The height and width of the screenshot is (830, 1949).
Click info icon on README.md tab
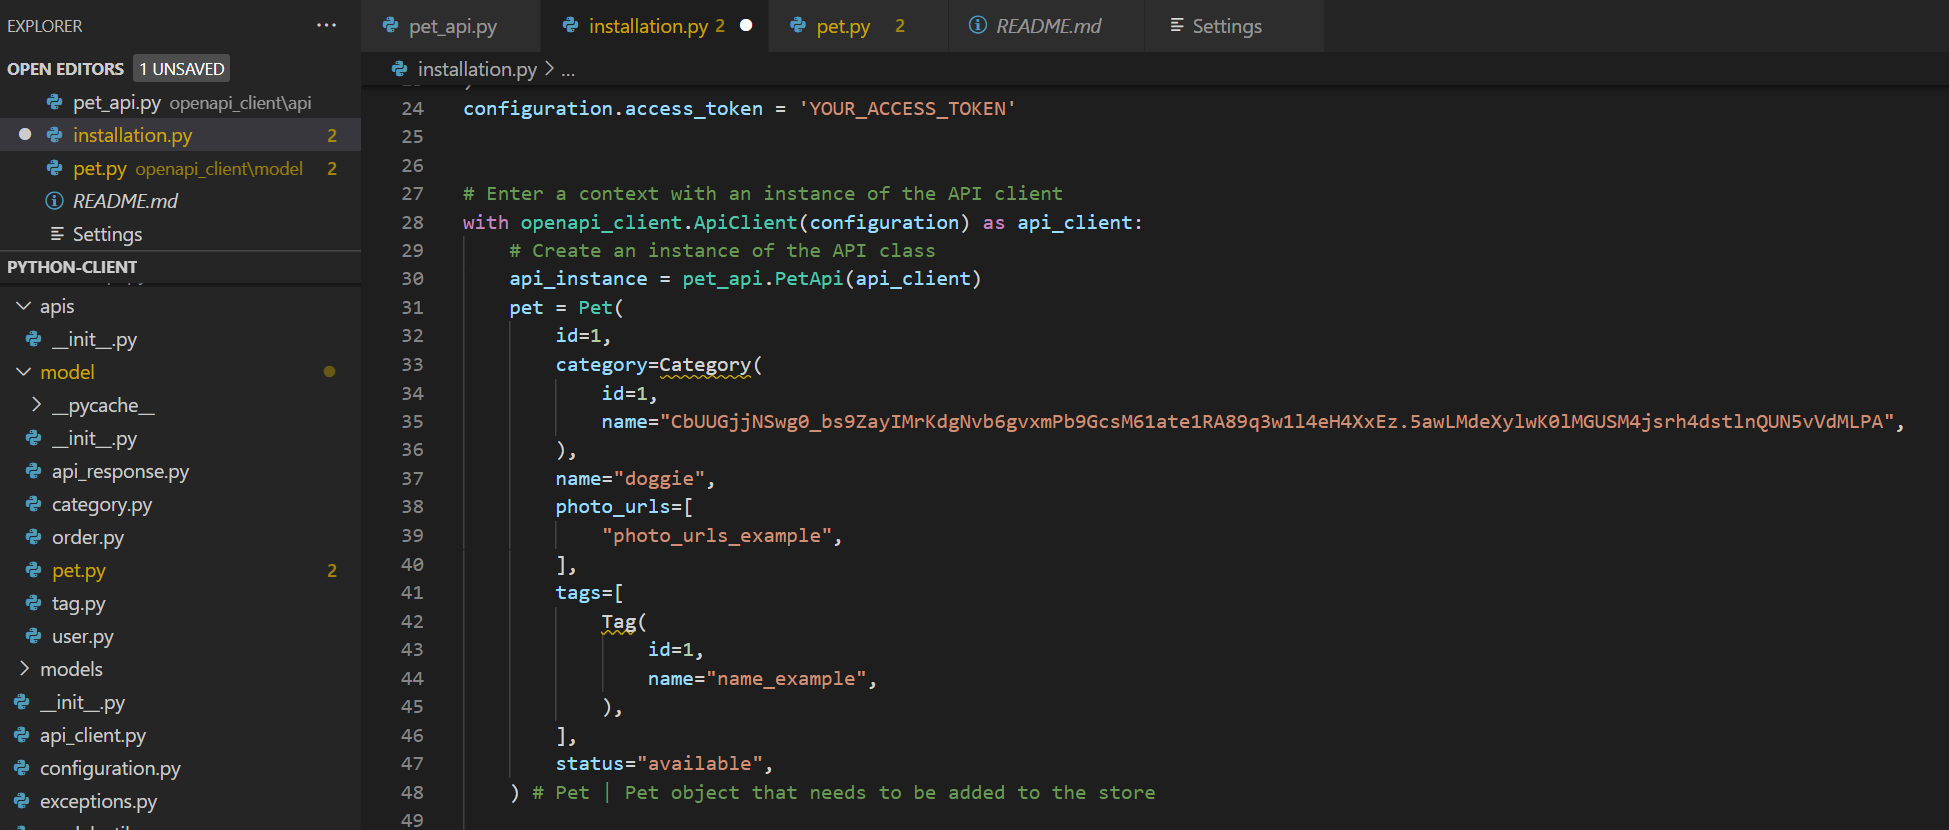click(x=978, y=25)
